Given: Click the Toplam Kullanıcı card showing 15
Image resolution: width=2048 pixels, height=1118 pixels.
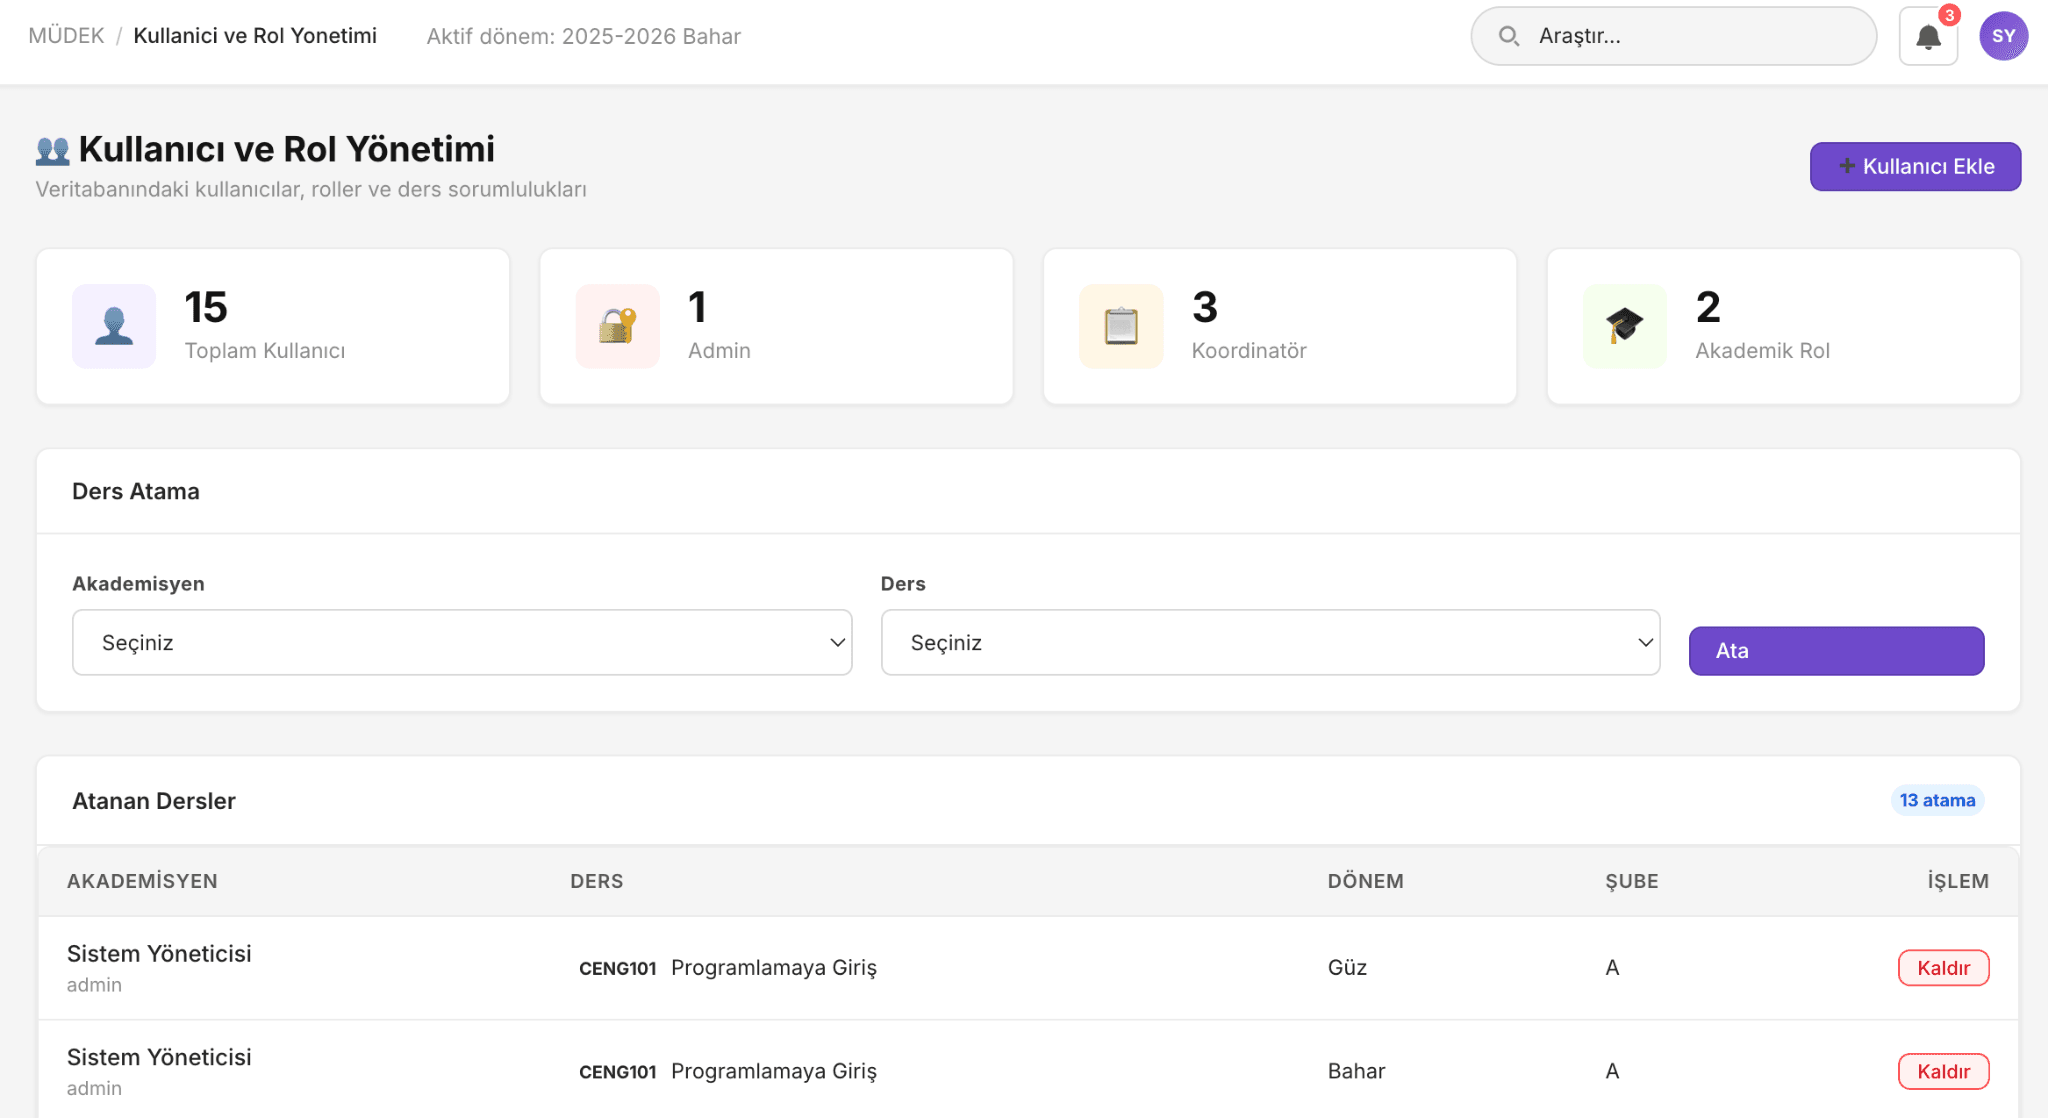Looking at the screenshot, I should point(273,326).
